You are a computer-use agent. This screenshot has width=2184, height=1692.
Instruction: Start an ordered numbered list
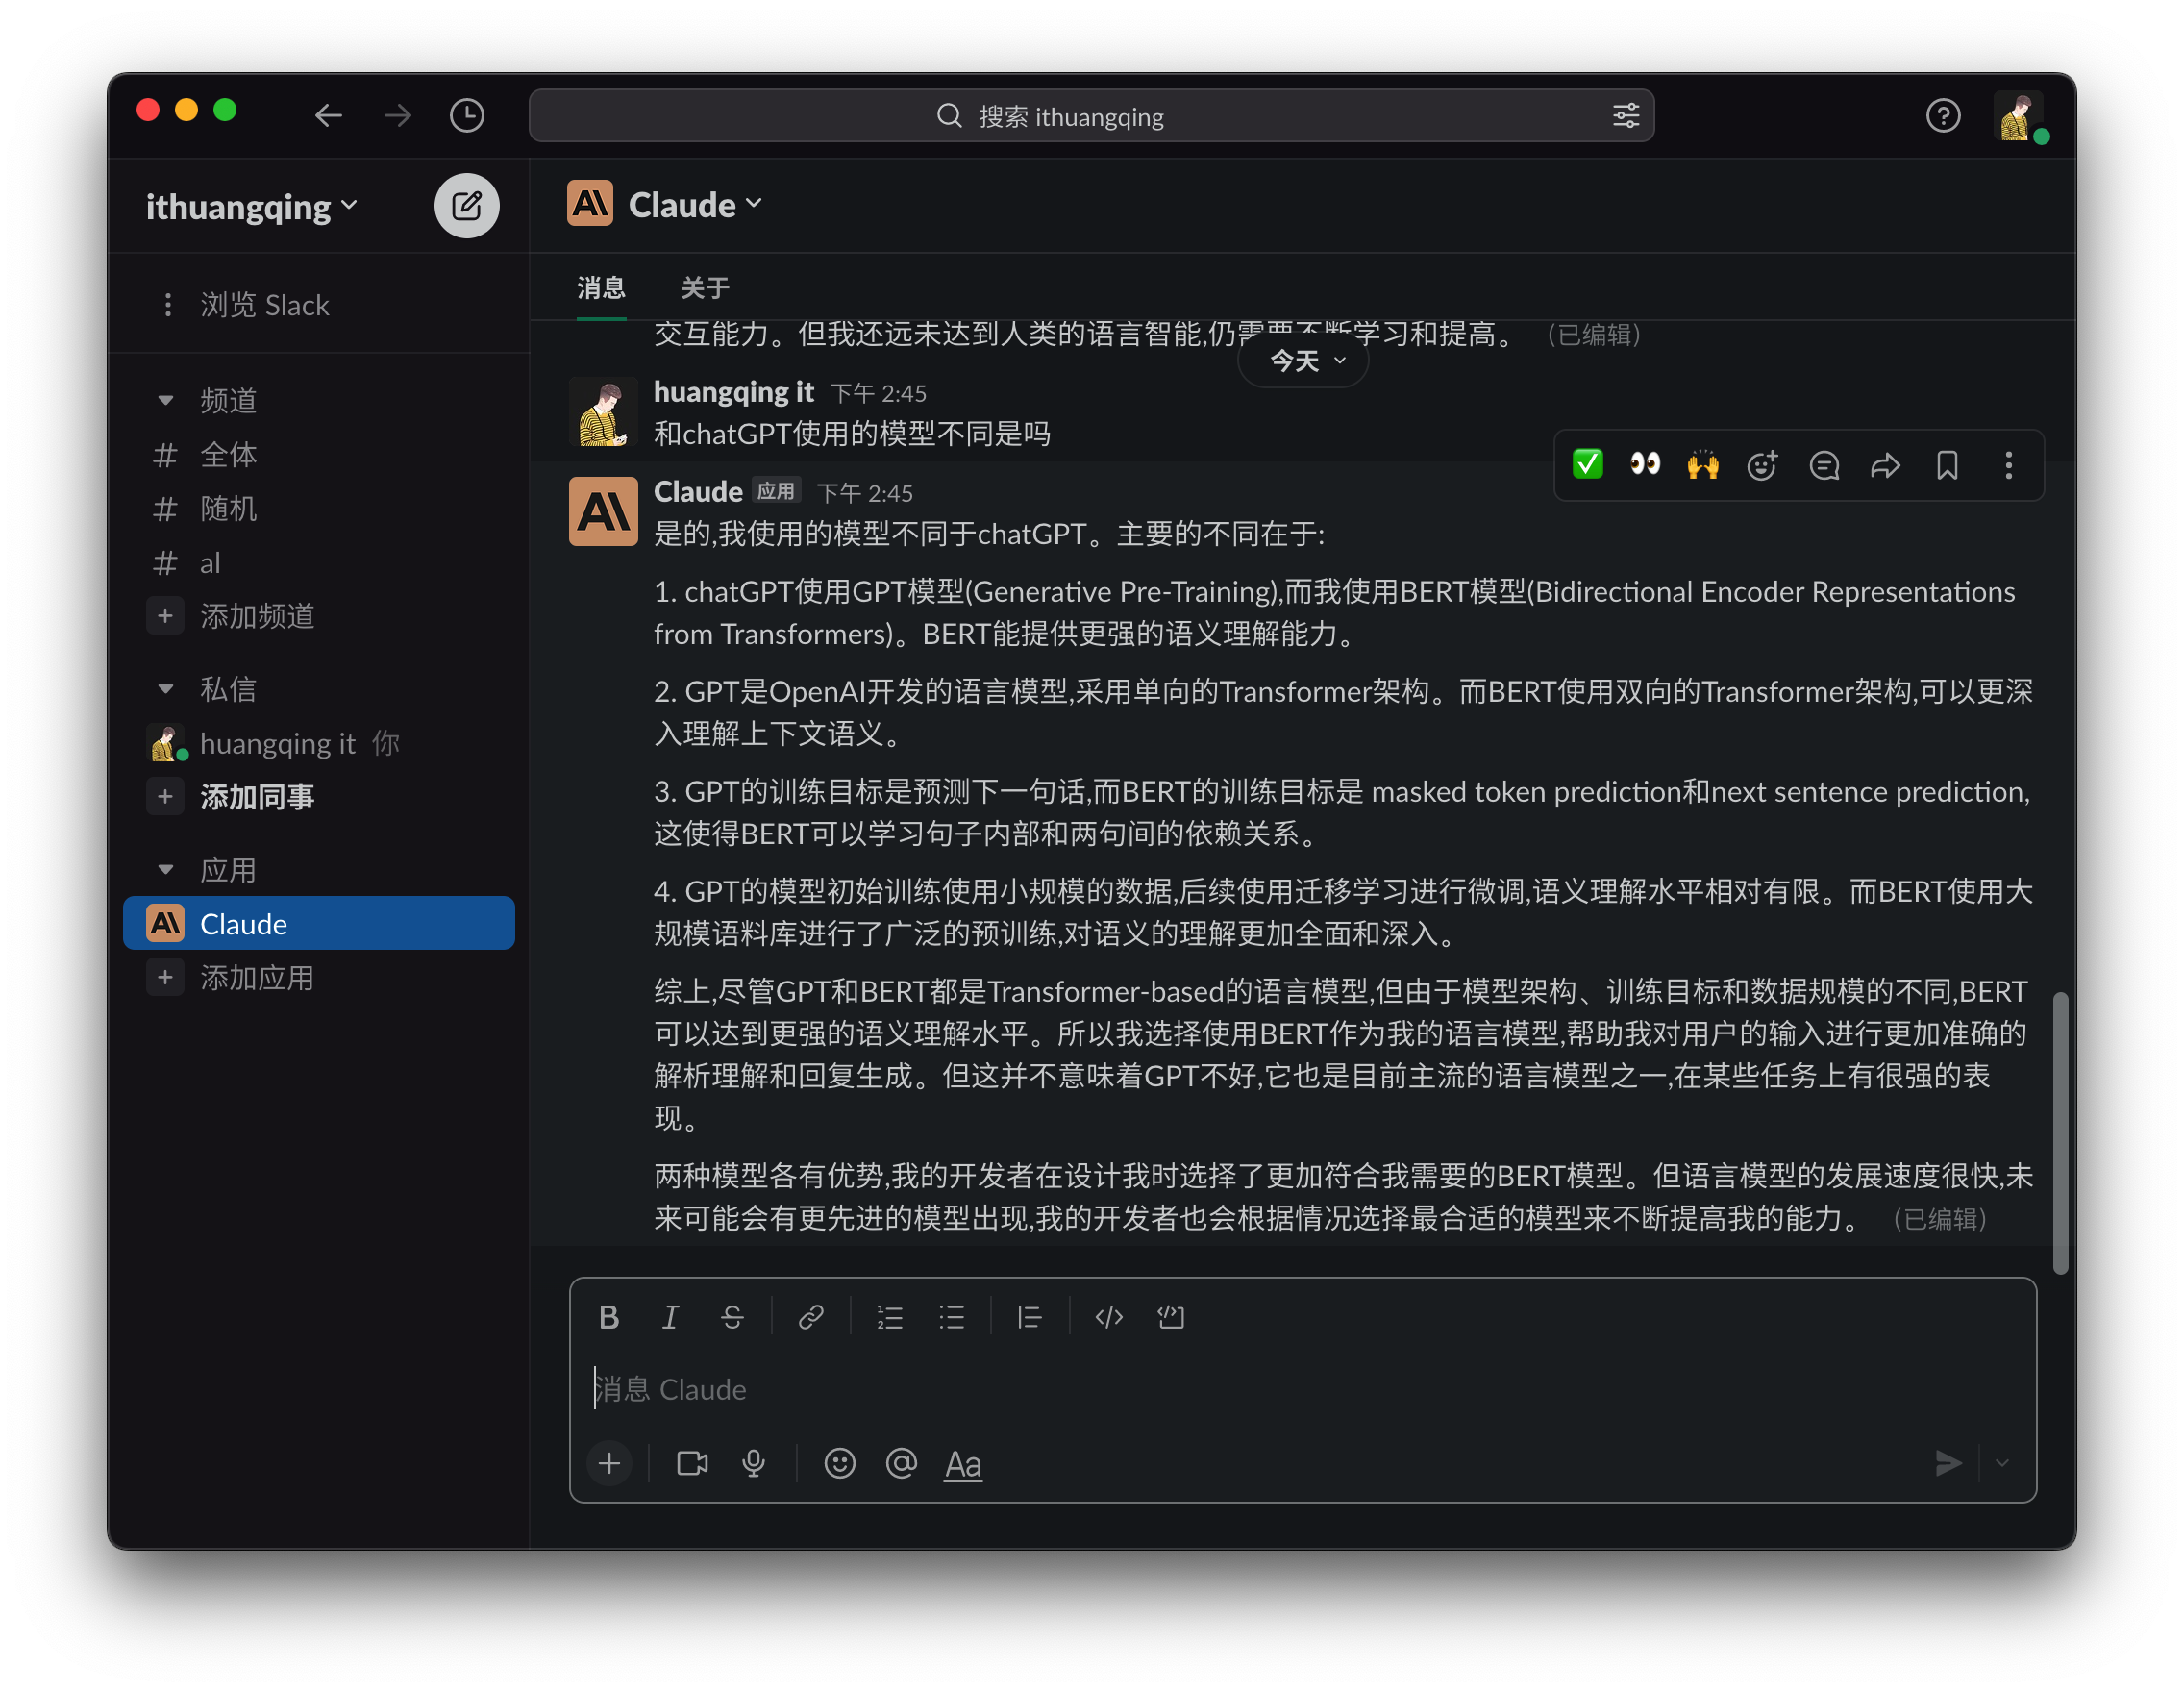(889, 1317)
